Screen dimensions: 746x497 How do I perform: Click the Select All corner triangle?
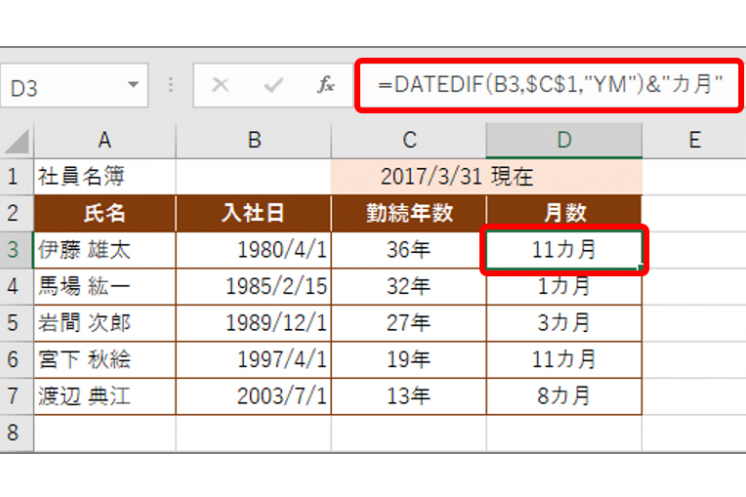(x=17, y=141)
